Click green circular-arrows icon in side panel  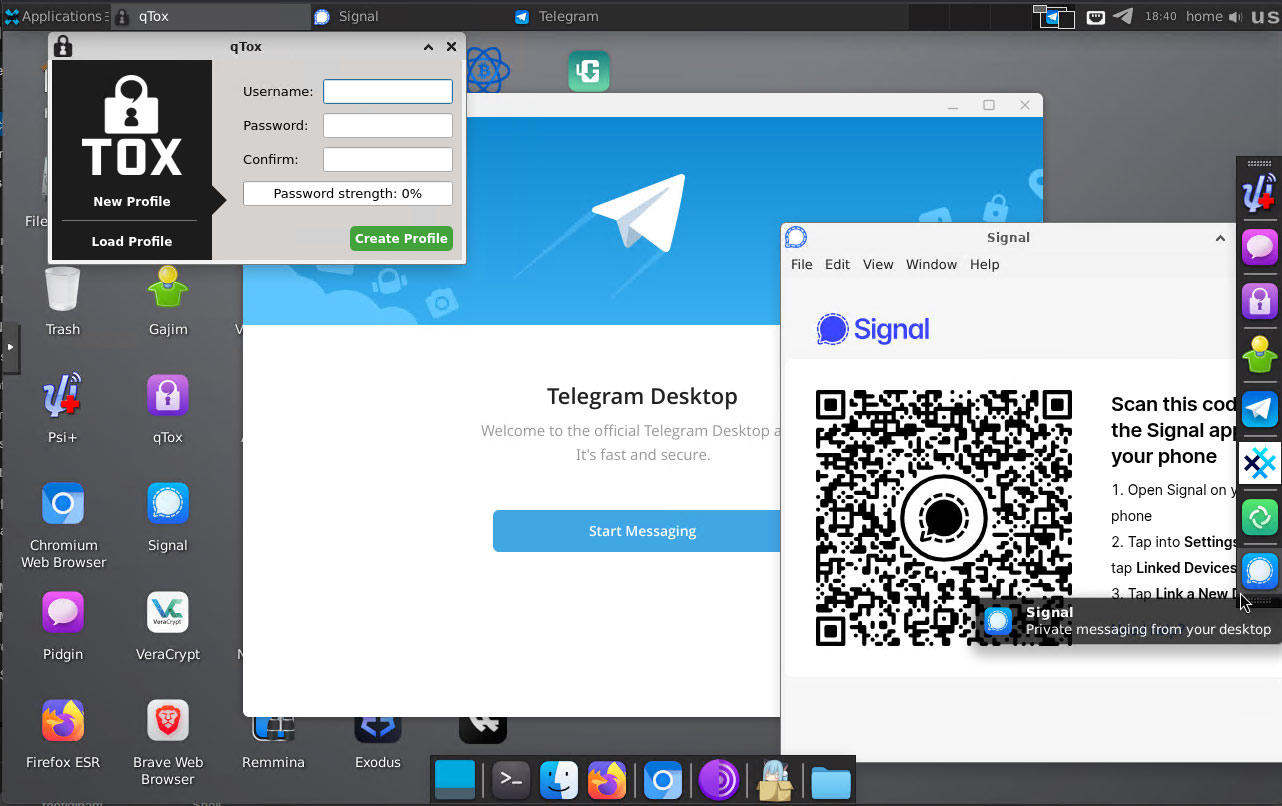(1259, 517)
